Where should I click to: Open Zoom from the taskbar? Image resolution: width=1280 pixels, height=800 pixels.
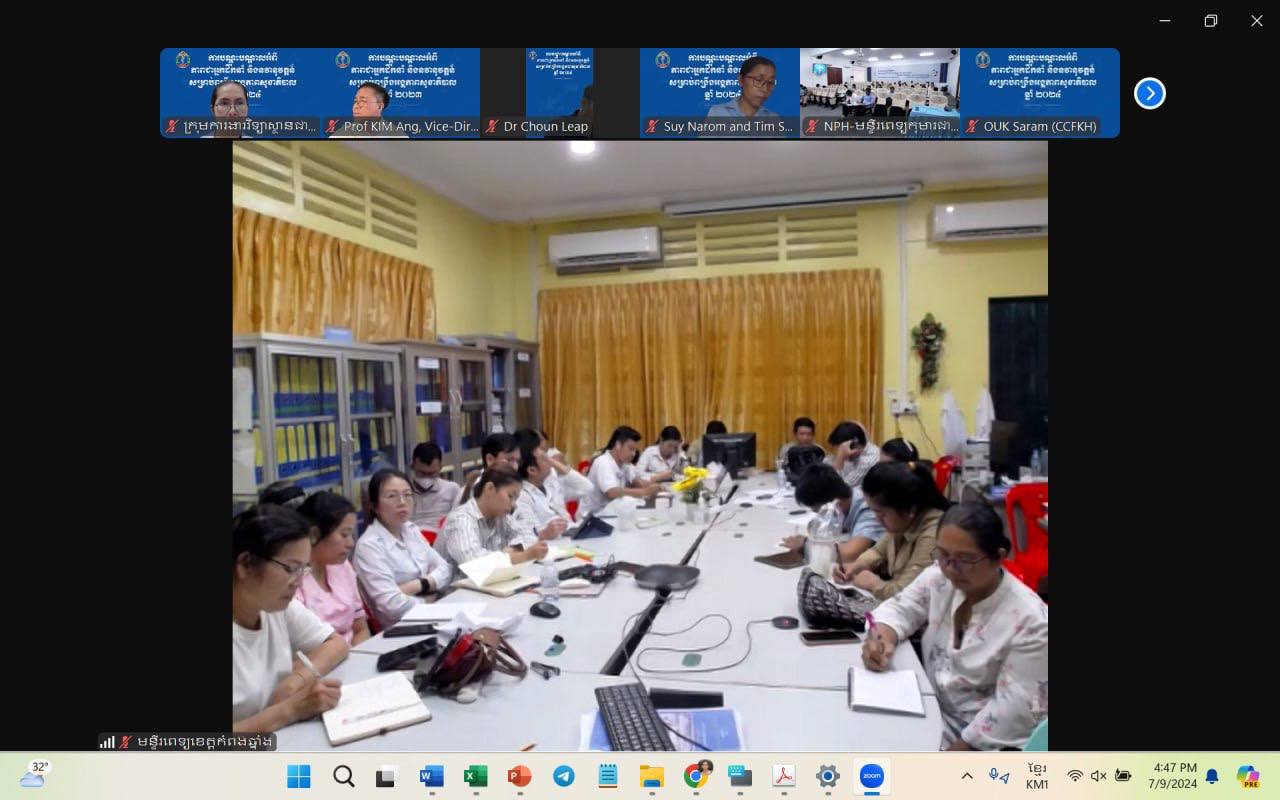click(x=872, y=776)
